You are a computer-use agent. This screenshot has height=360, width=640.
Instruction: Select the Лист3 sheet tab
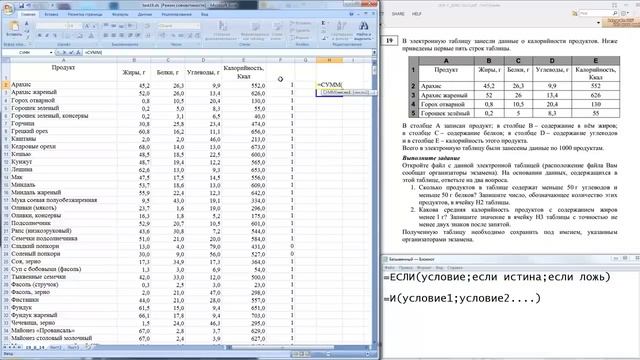click(73, 347)
